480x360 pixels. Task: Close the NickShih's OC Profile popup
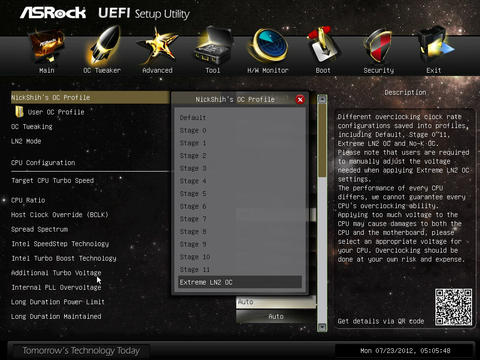point(300,99)
